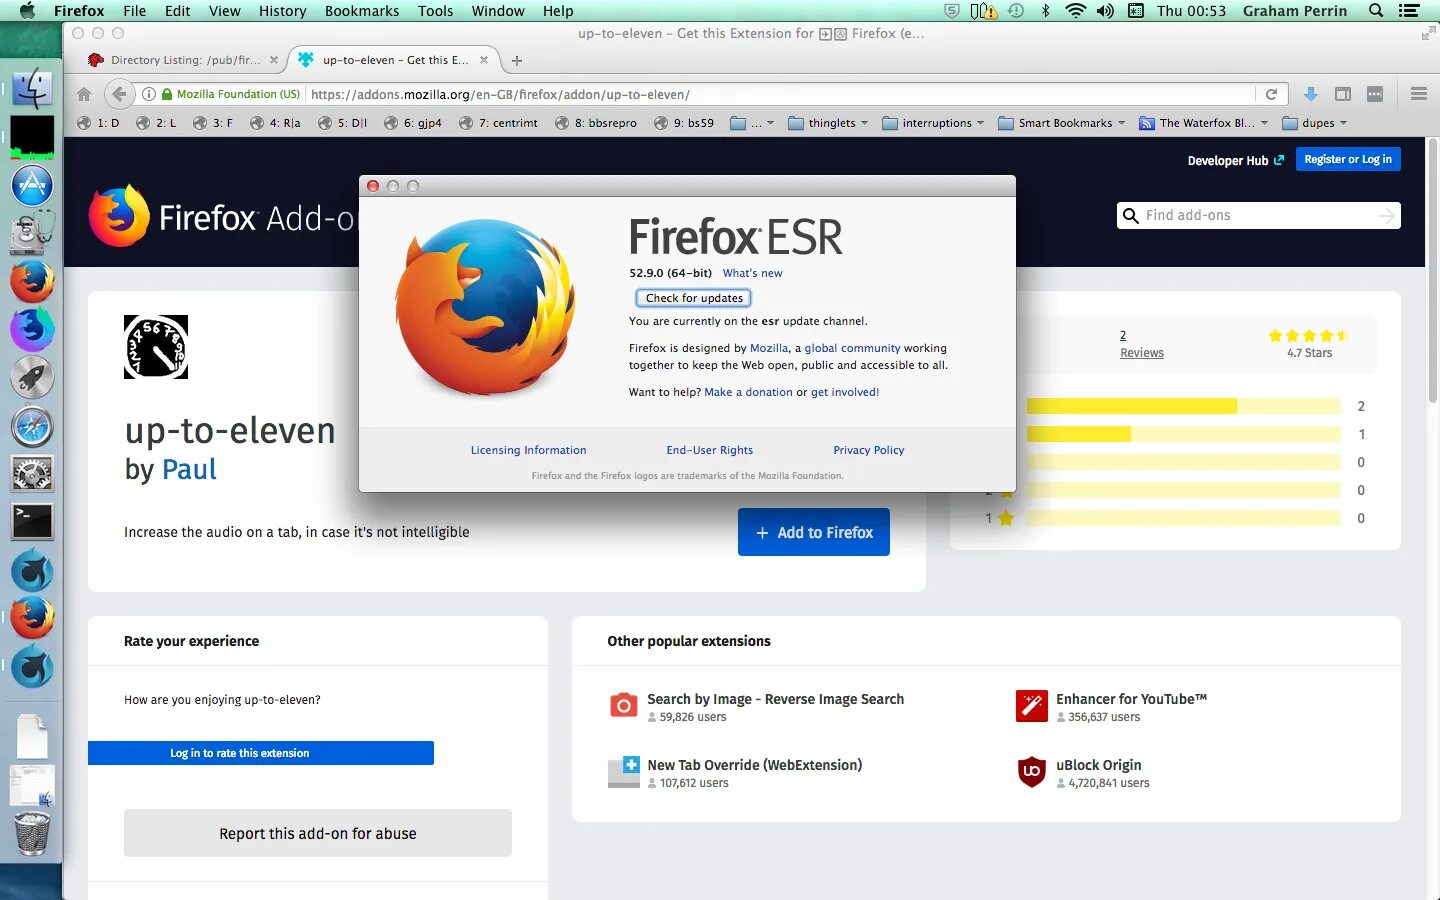The width and height of the screenshot is (1440, 900).
Task: Open the Apple menu
Action: [x=27, y=11]
